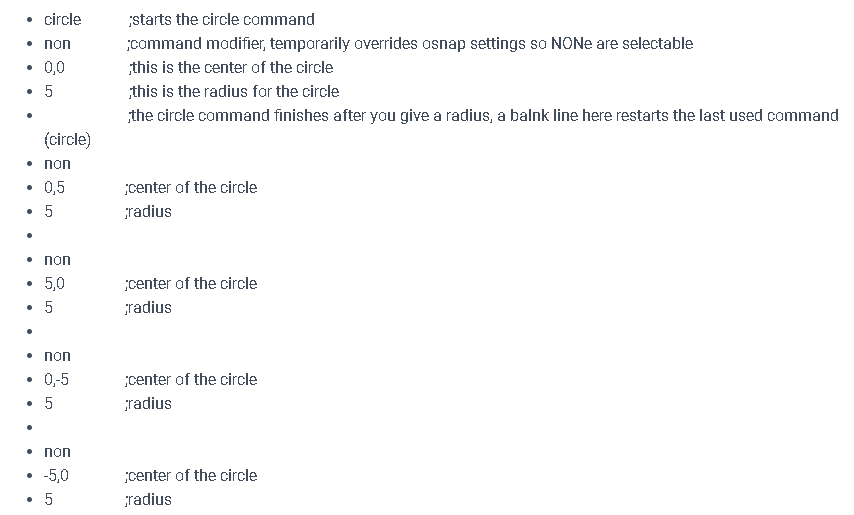
Task: Click the ';the circle command finishes' comment line
Action: pyautogui.click(x=484, y=115)
